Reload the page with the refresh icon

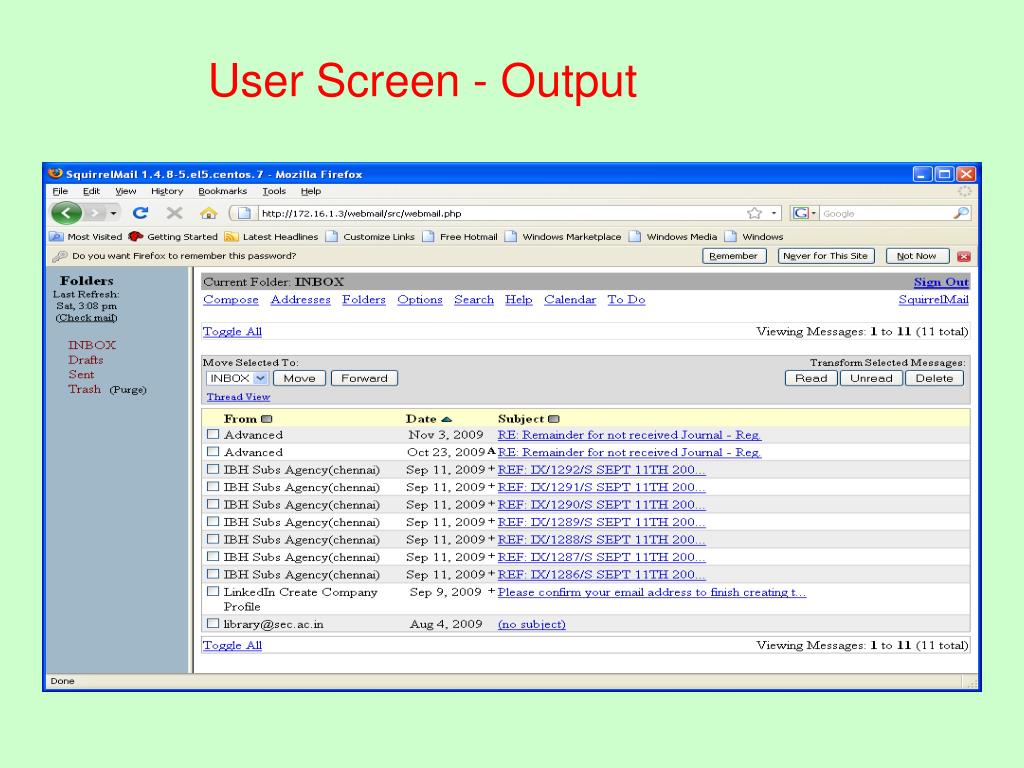point(140,213)
